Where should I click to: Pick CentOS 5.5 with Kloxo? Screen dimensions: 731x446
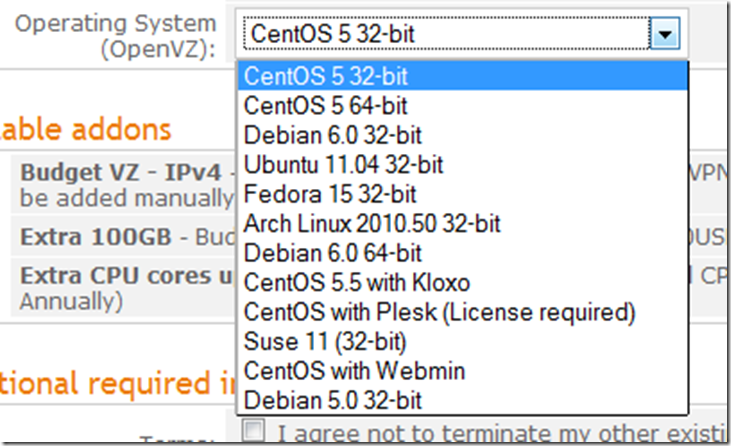click(462, 282)
